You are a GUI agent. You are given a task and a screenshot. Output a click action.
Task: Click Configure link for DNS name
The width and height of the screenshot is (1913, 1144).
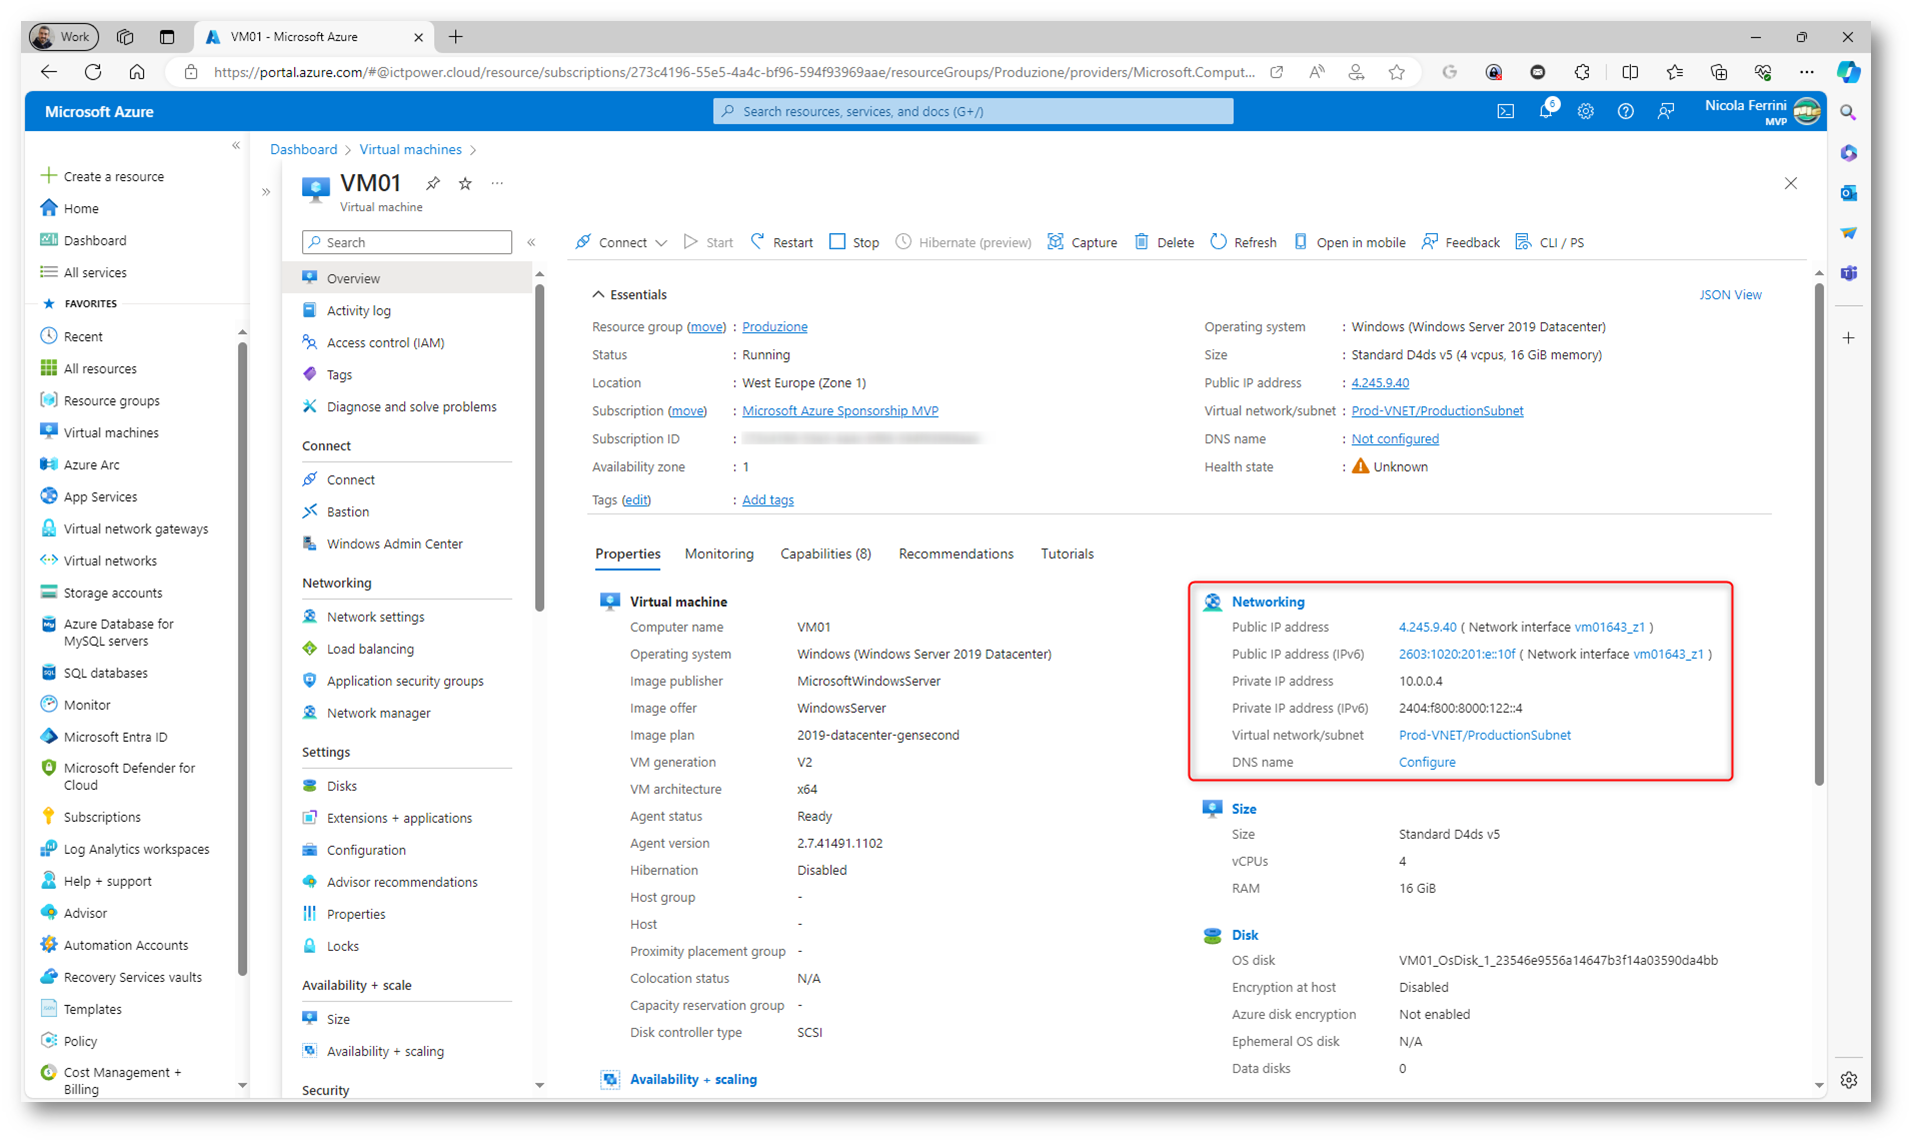pos(1427,762)
